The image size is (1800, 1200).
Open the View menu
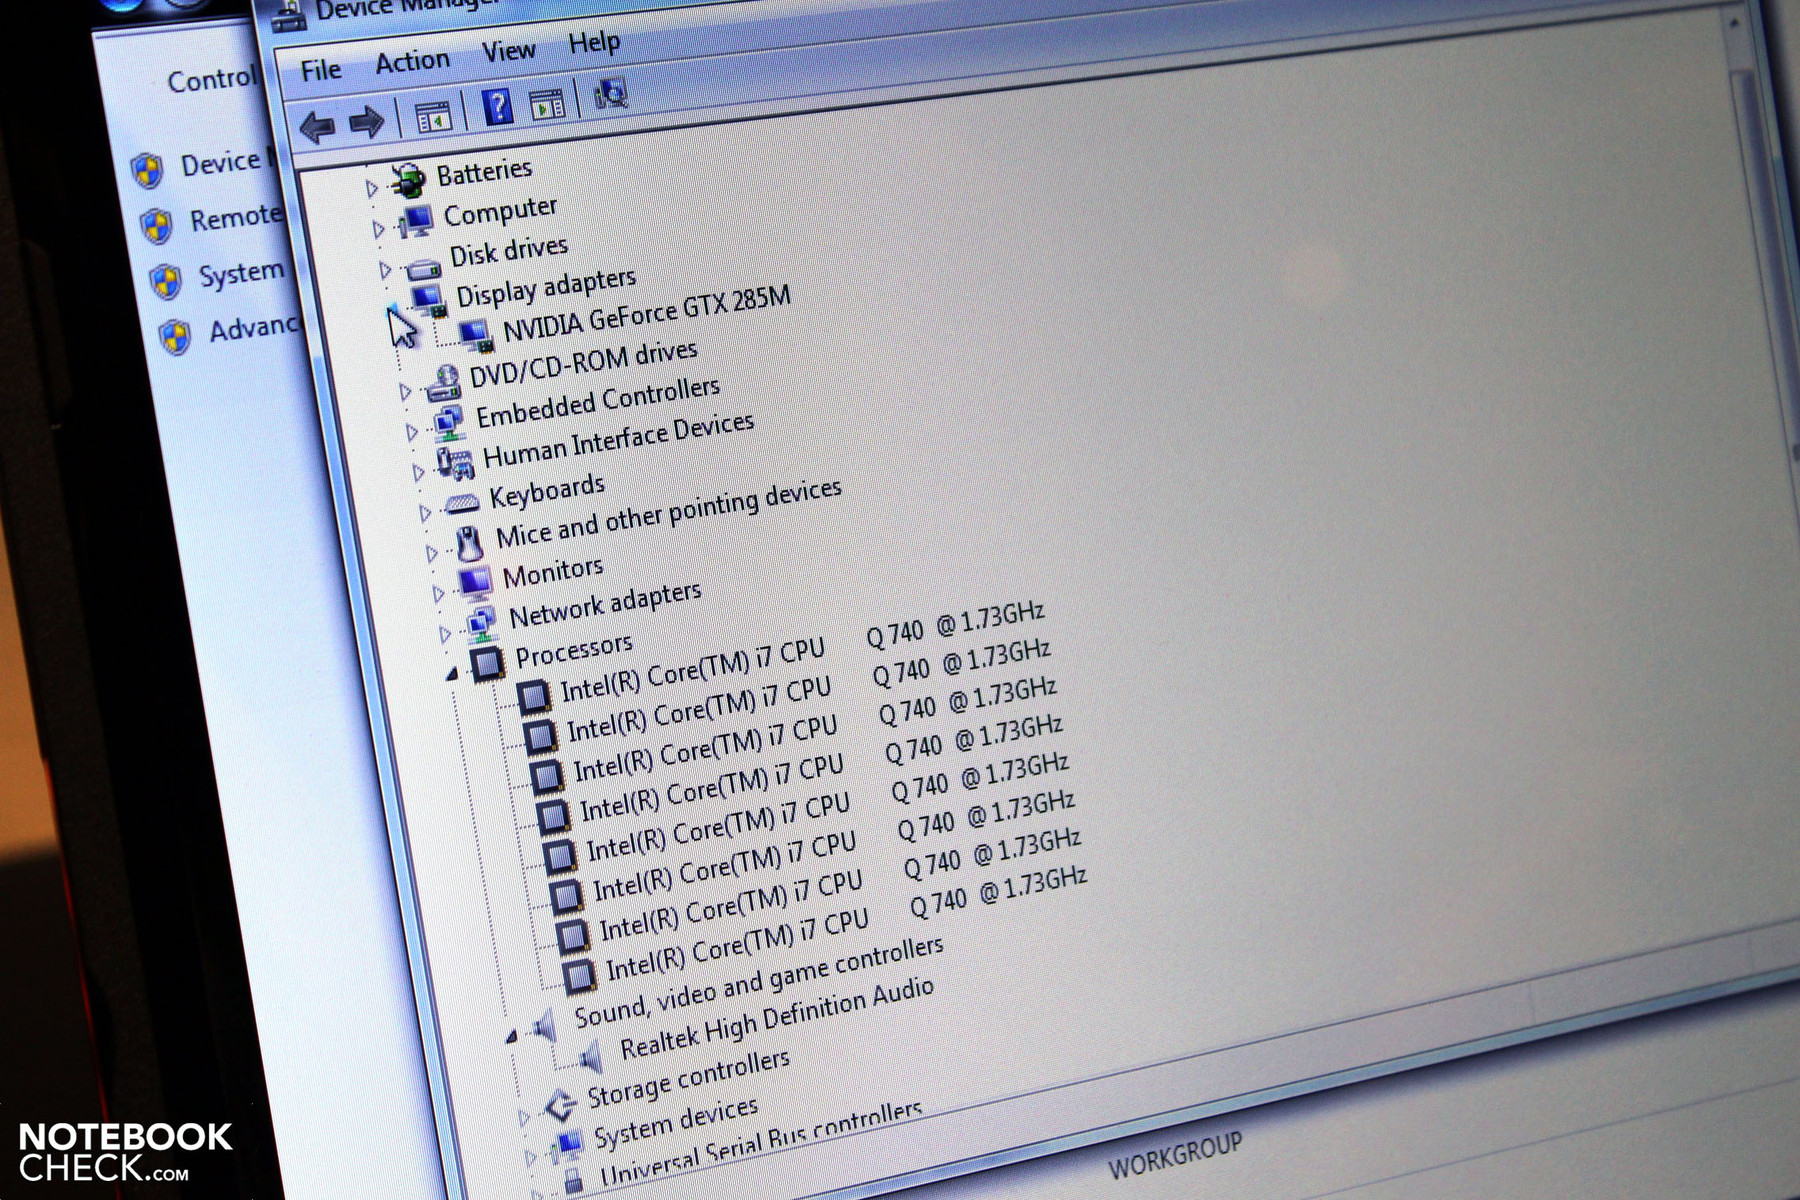[x=509, y=51]
